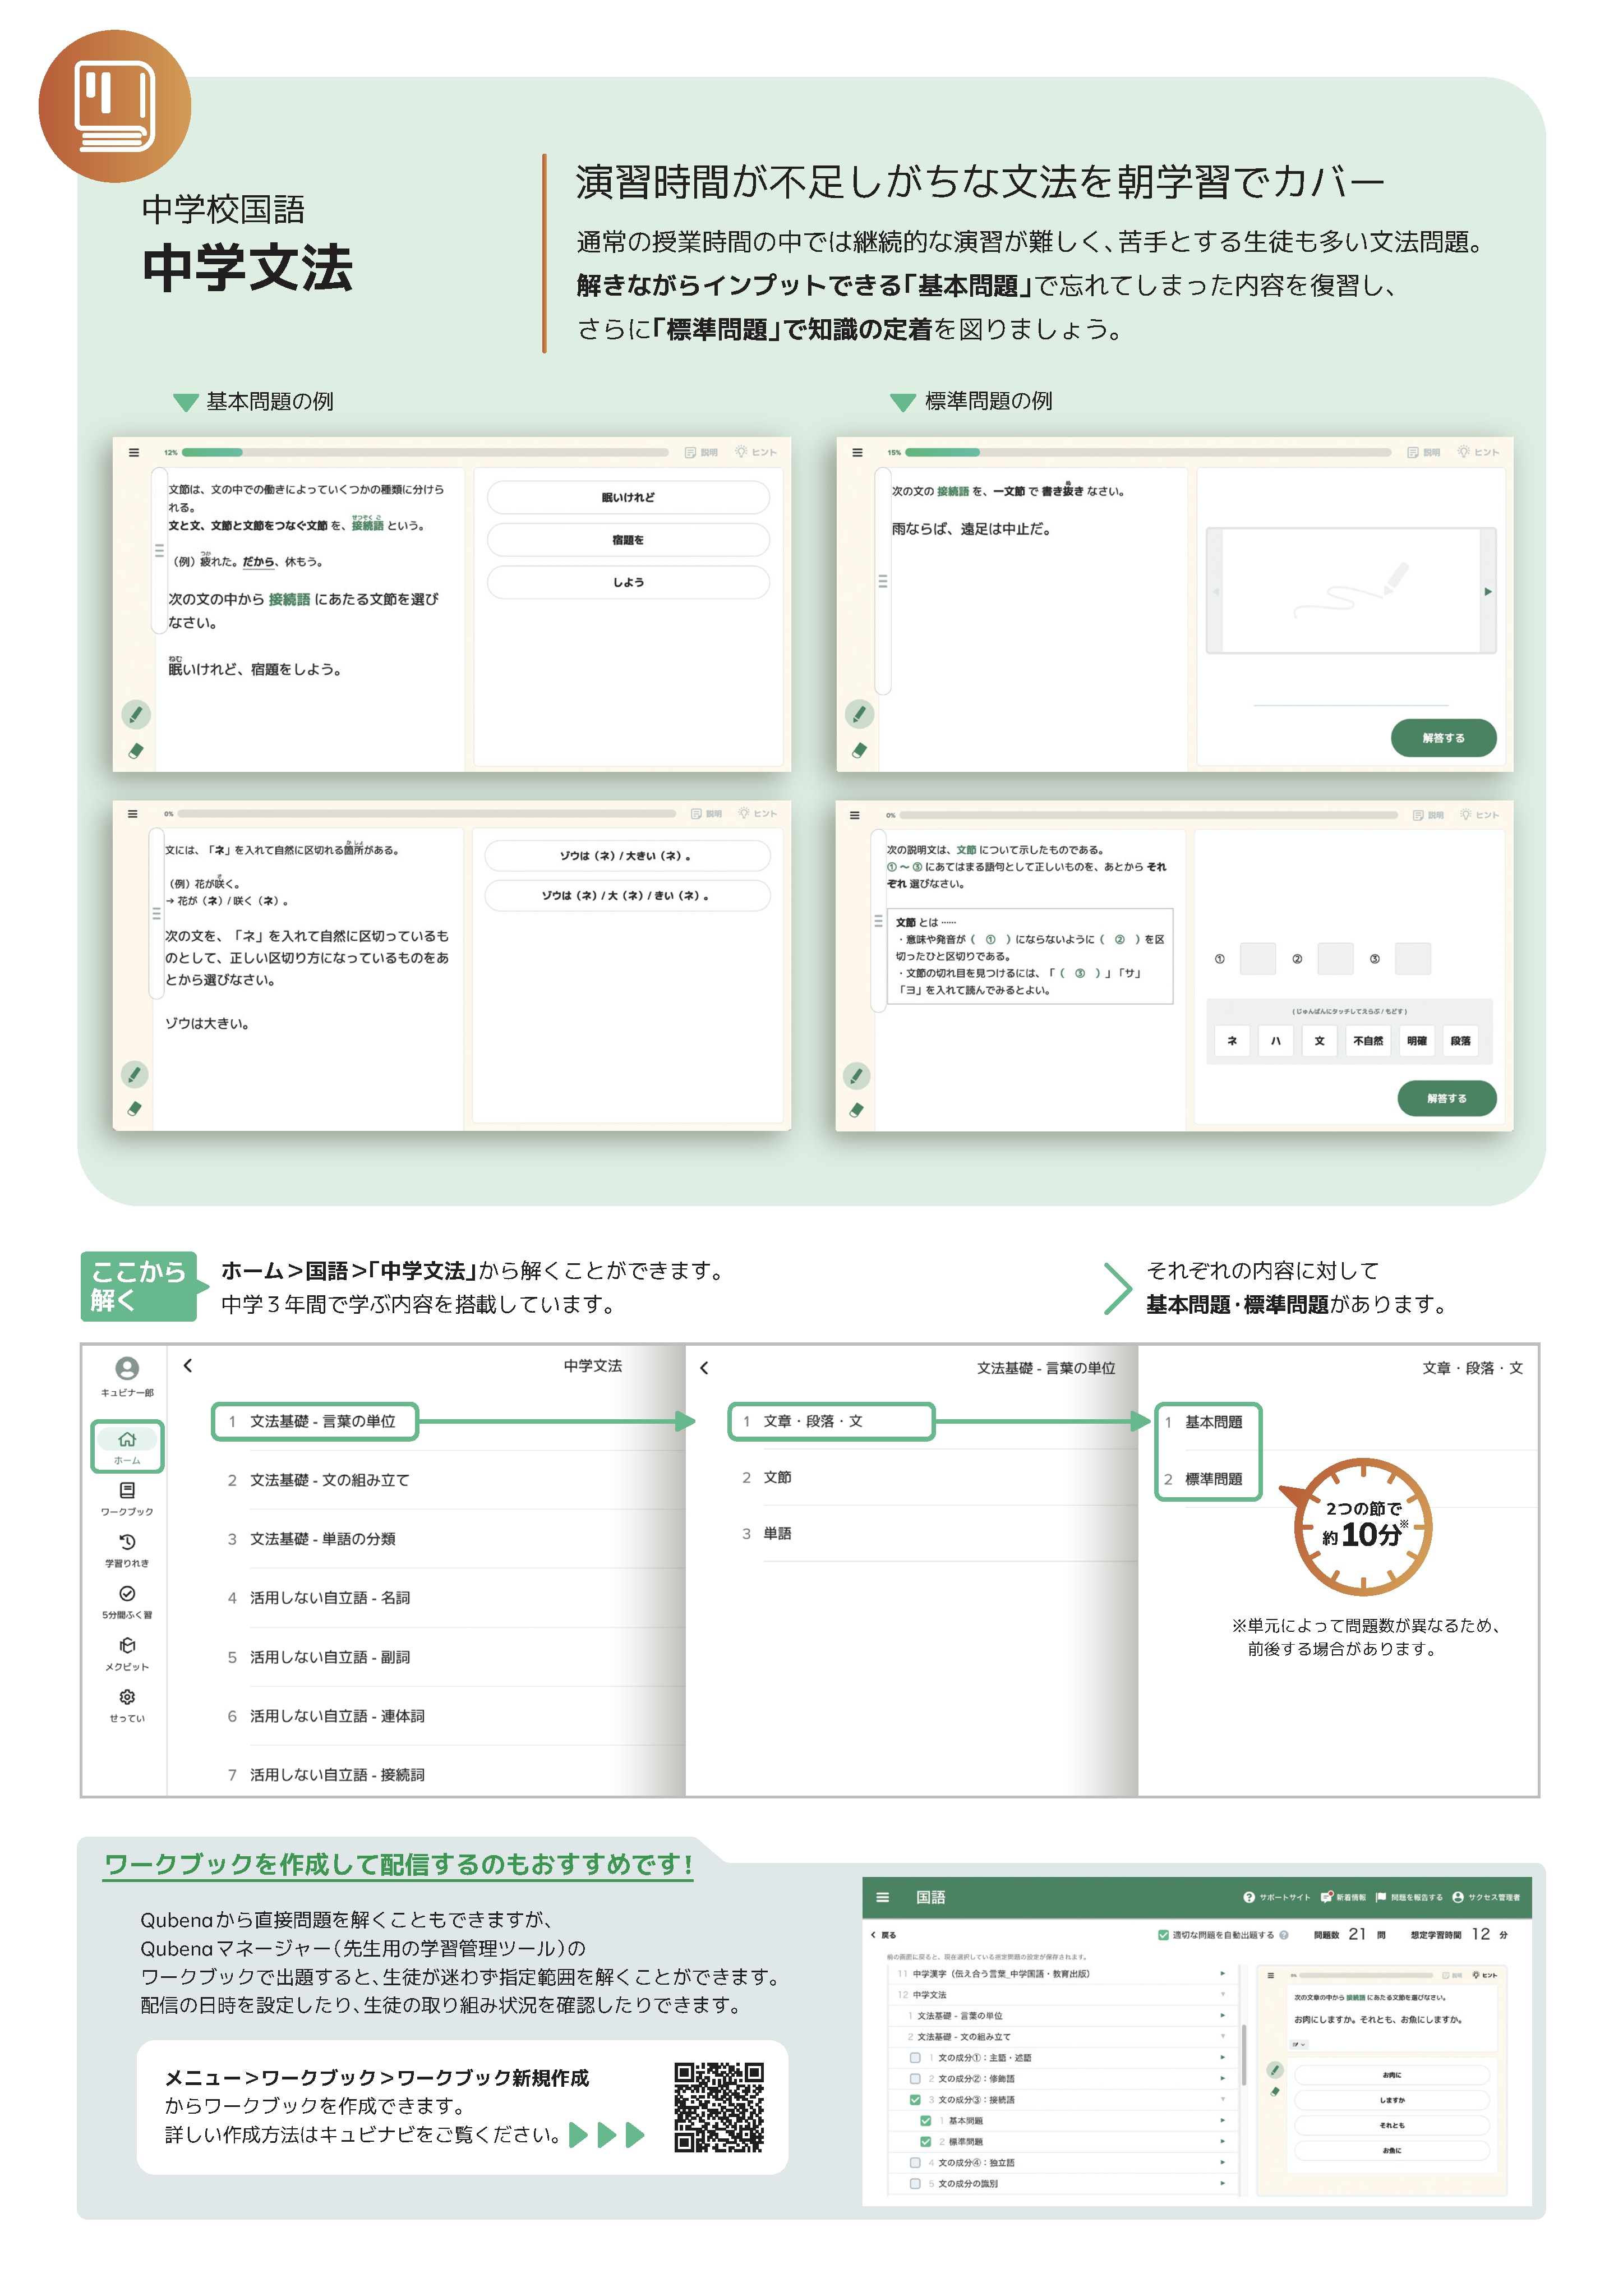Open the ワークブック book icon in the sidebar
Screen dimensions: 1623x2296
127,1491
